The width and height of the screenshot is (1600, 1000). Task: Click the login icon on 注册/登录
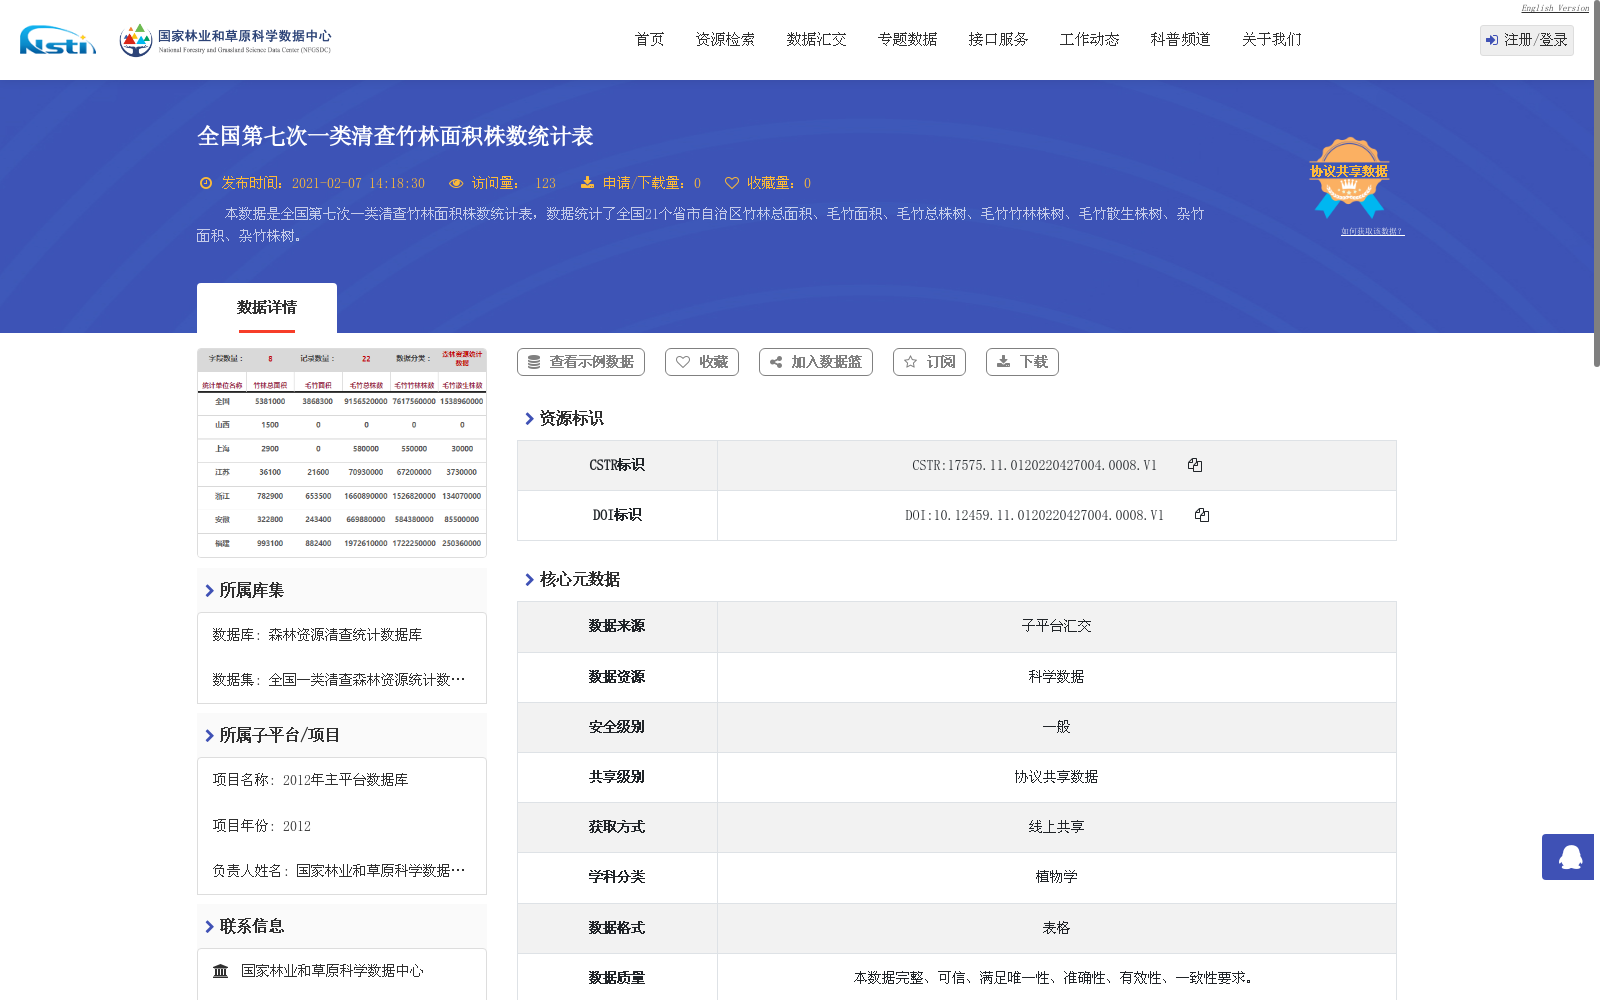coord(1493,41)
